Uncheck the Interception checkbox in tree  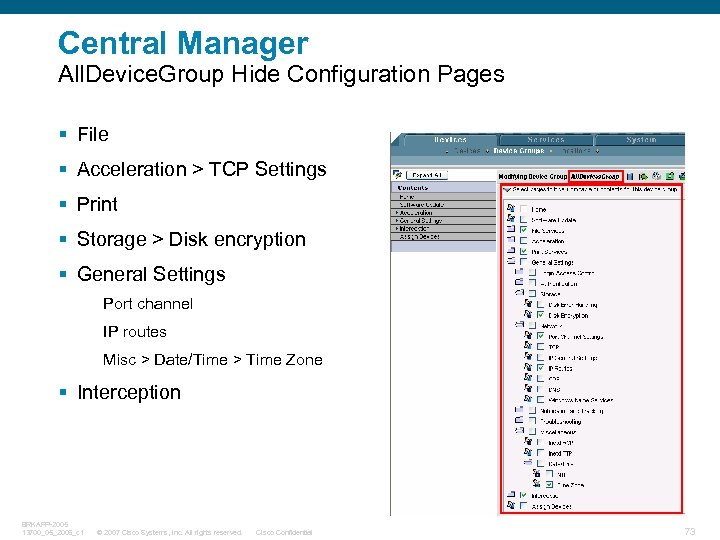[523, 495]
